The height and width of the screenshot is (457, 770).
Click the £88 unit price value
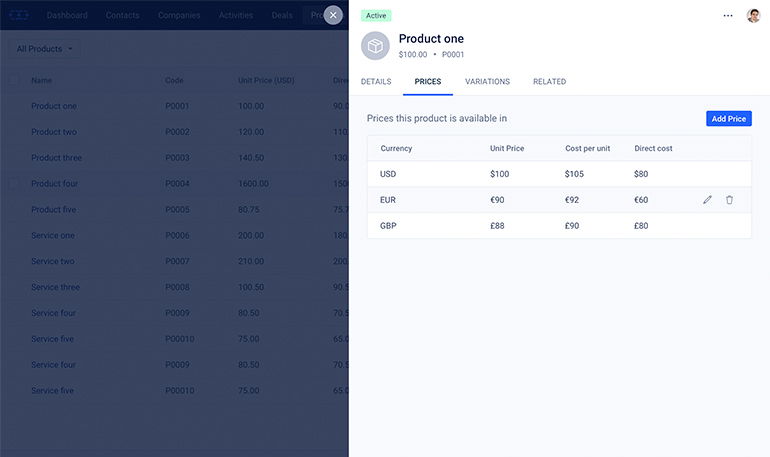[497, 226]
